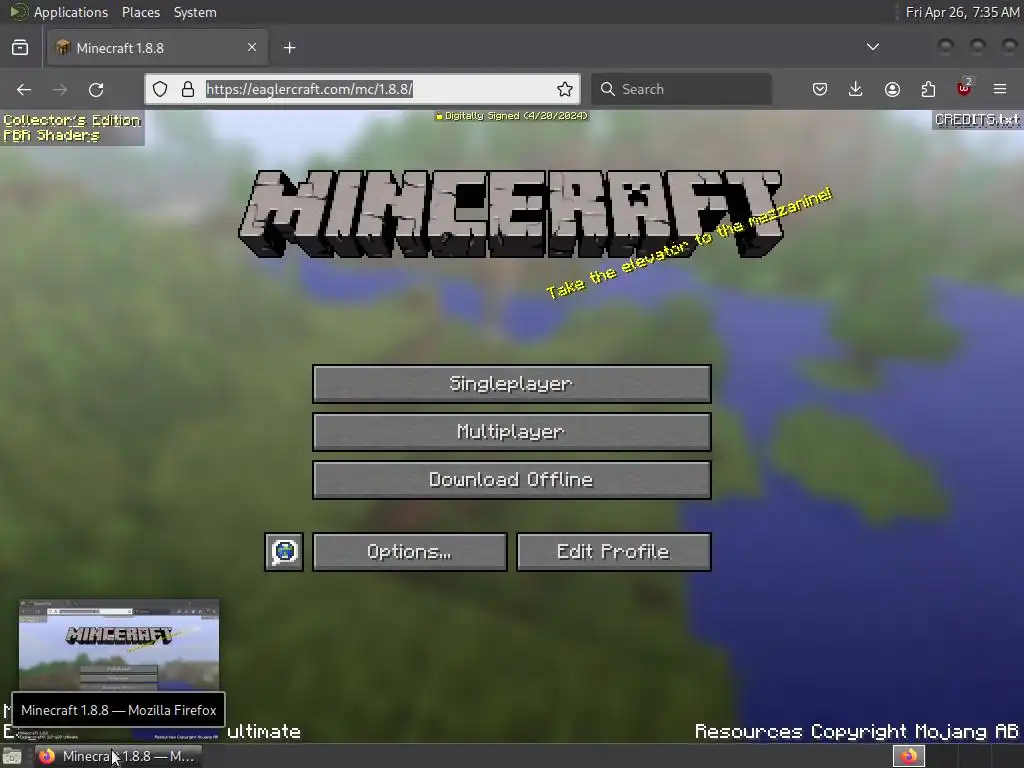Viewport: 1024px width, 768px height.
Task: Bookmark this page with the star
Action: pos(565,89)
